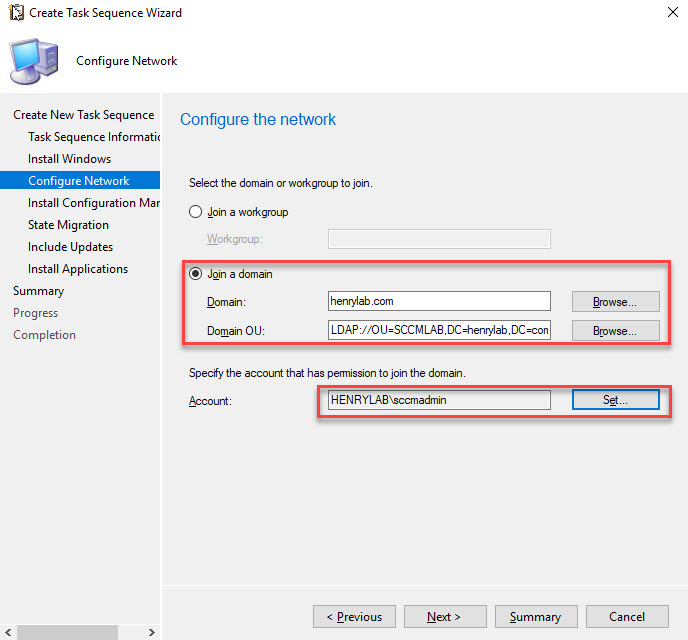Image resolution: width=688 pixels, height=640 pixels.
Task: Click the wizard title bar icon
Action: 15,13
